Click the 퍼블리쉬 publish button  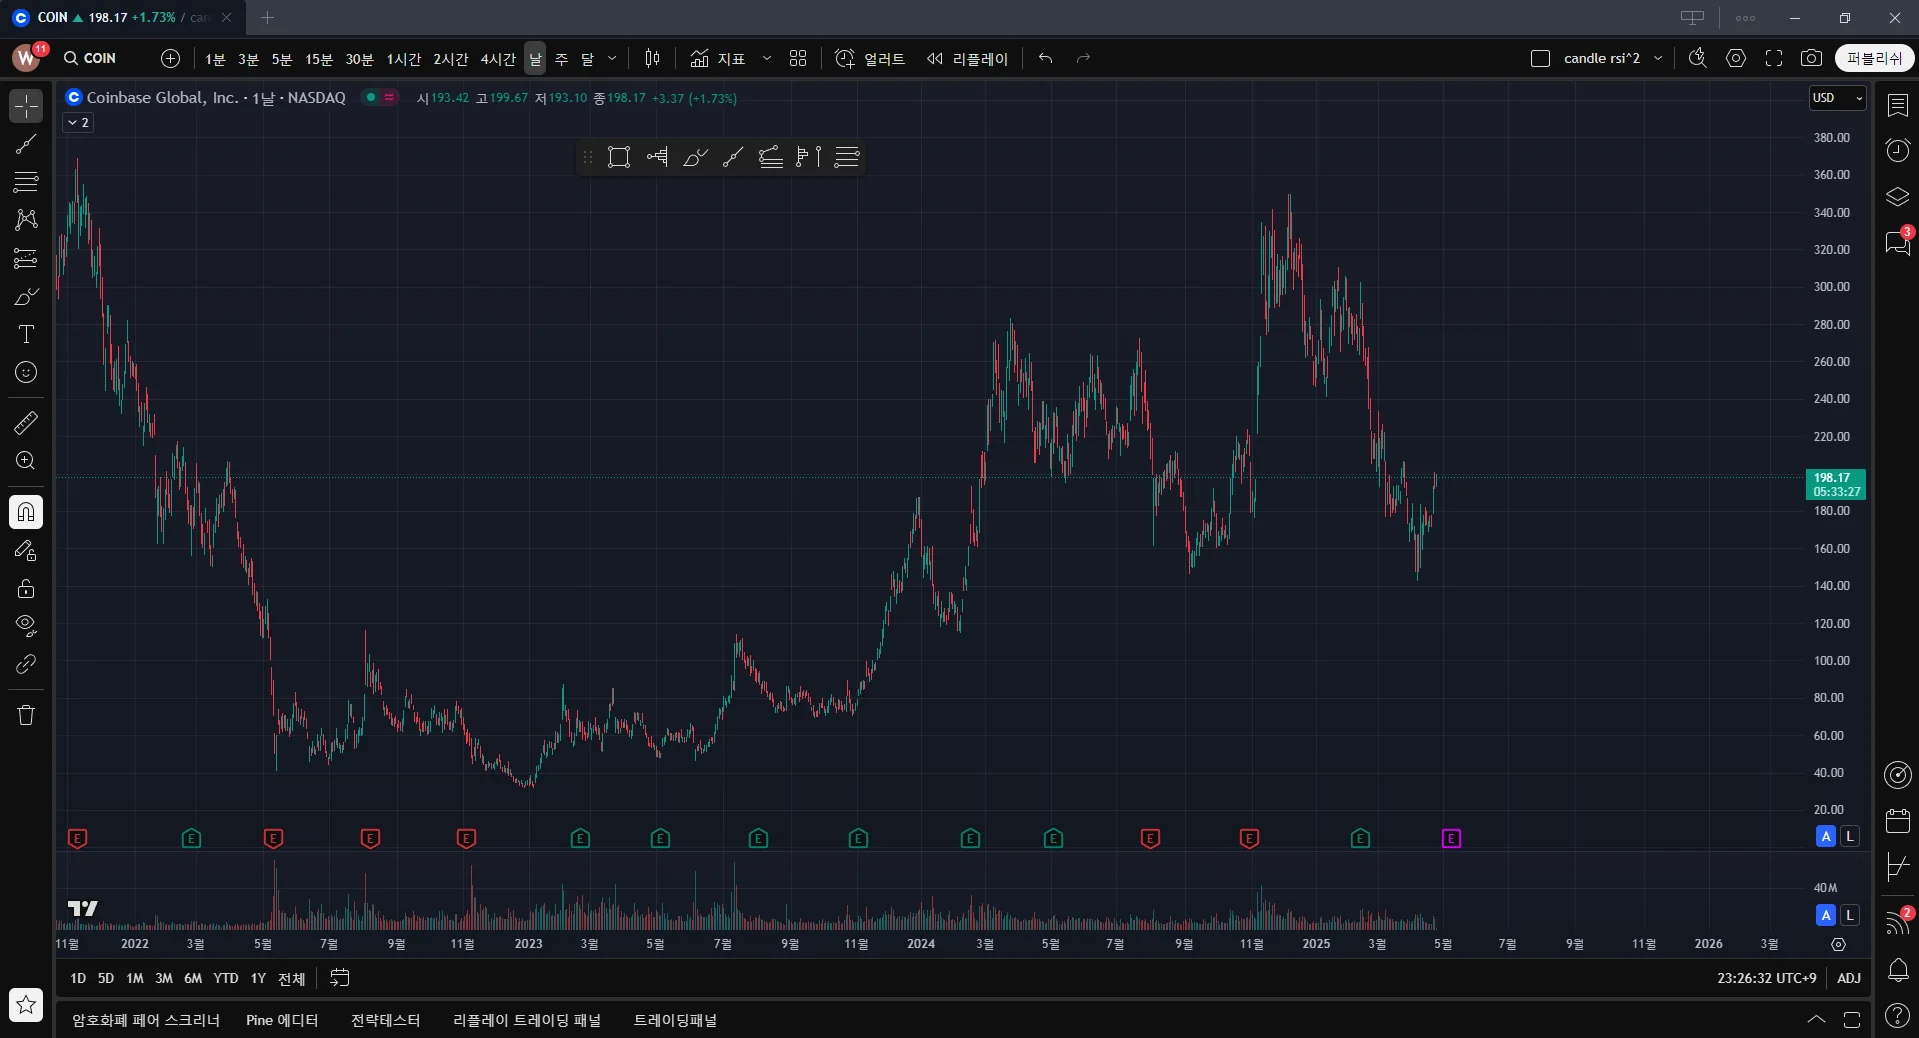pos(1874,58)
